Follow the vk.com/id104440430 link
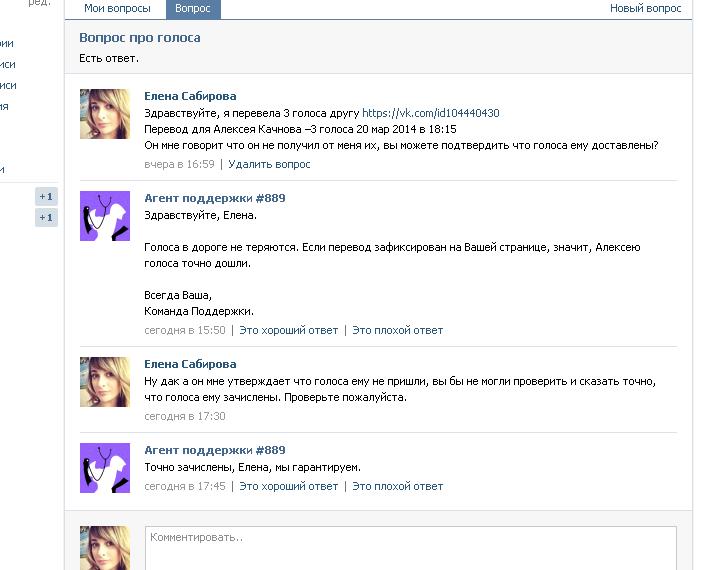 tap(430, 113)
